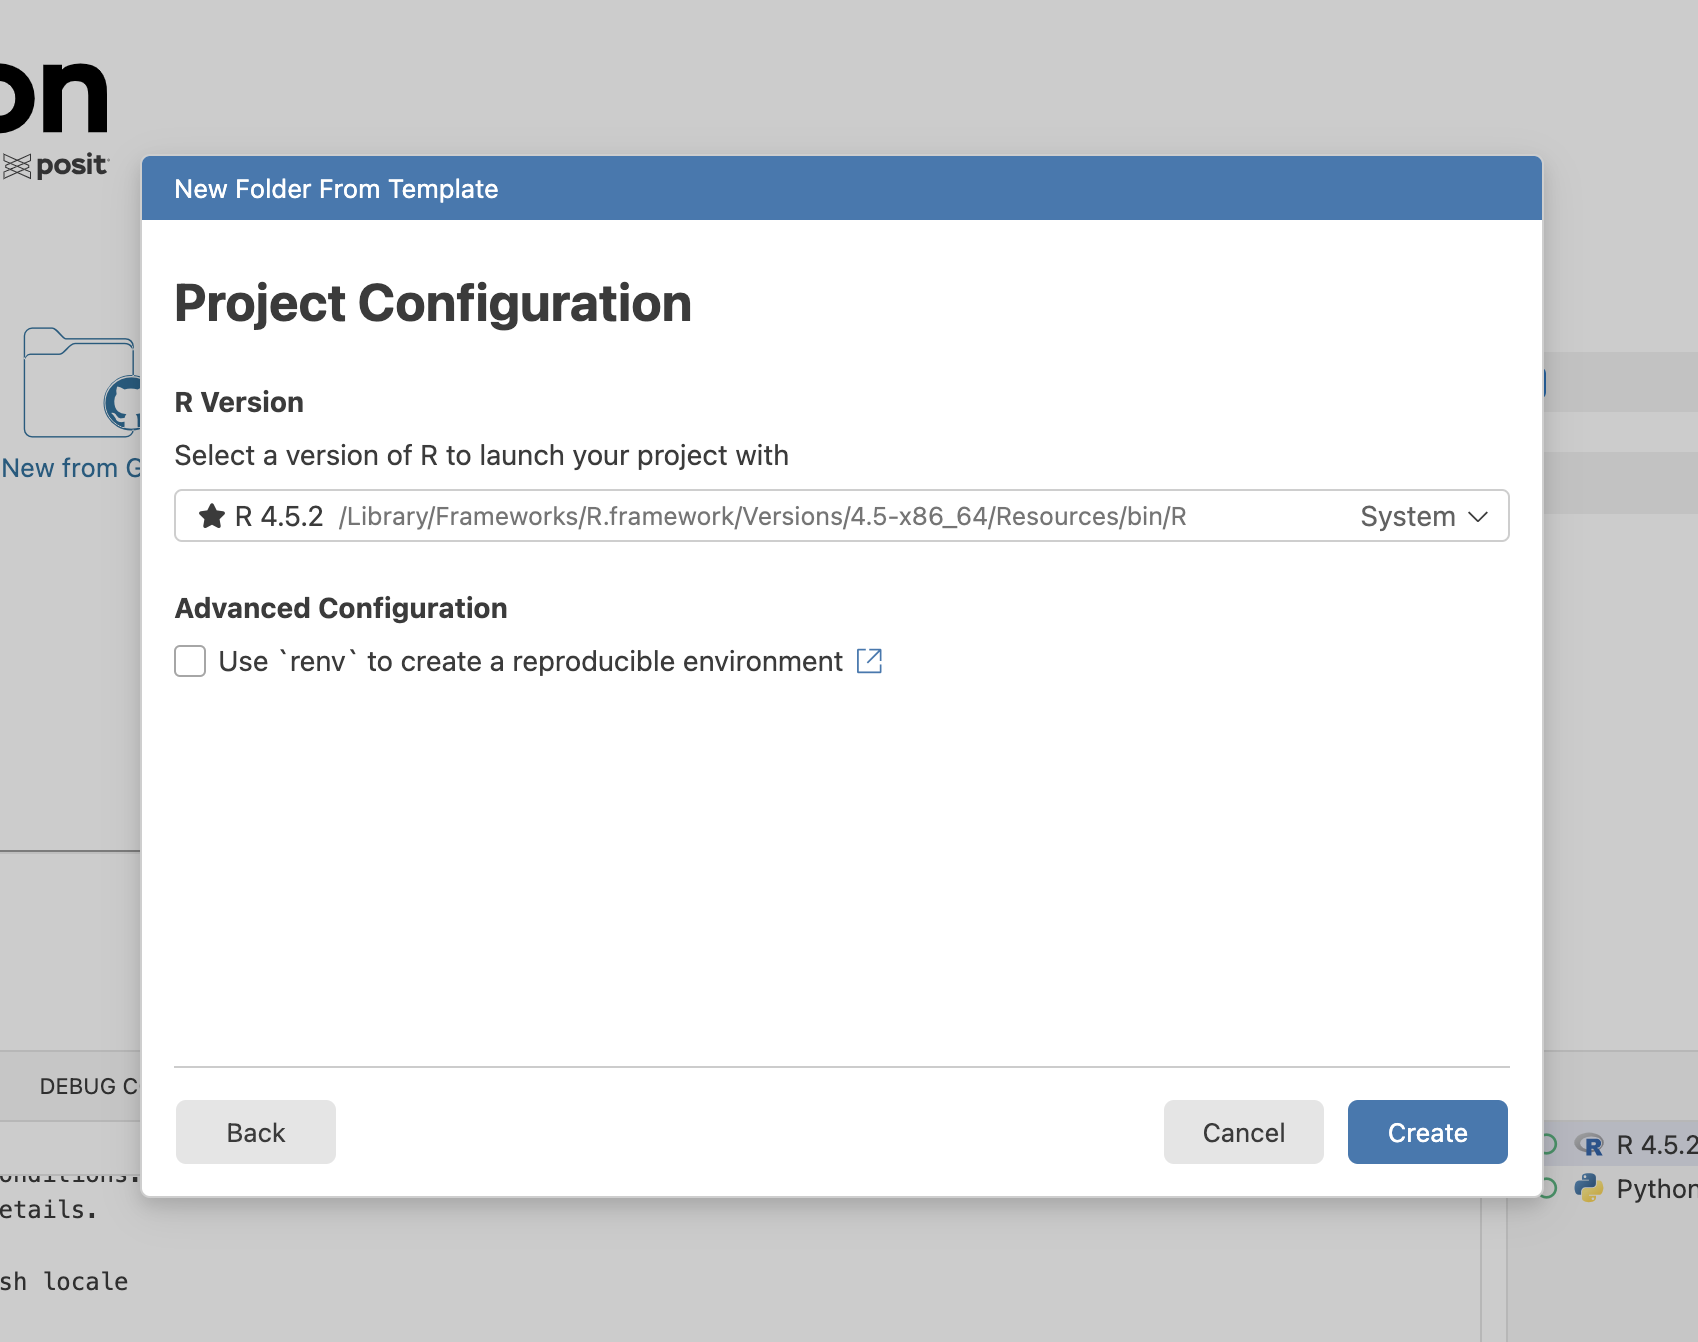Screen dimensions: 1698x1342
Task: Cancel the new folder dialog
Action: coord(1243,1132)
